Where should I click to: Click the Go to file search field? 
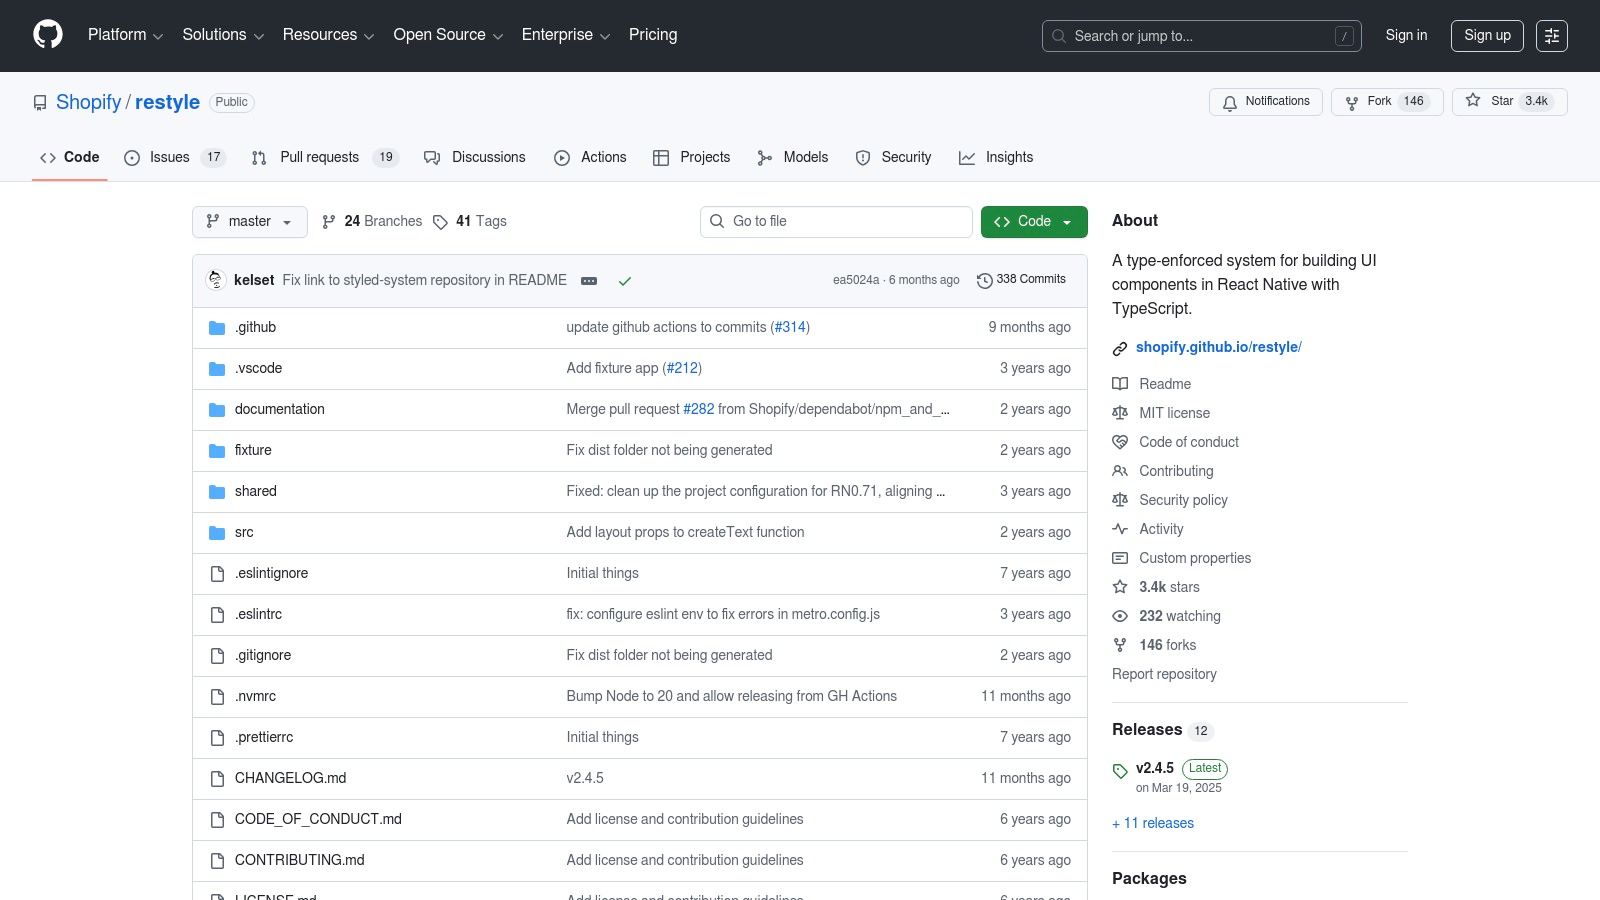(x=836, y=221)
